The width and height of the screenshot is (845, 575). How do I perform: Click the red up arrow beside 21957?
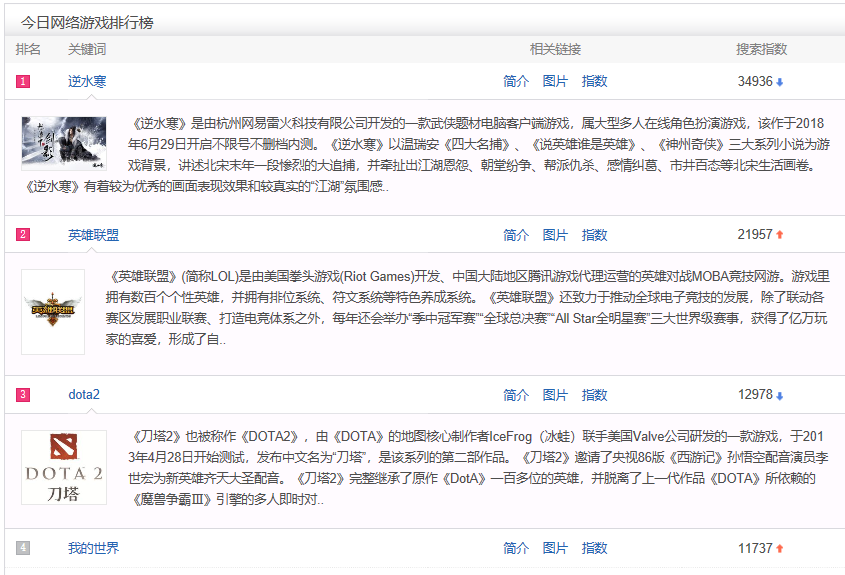[779, 234]
